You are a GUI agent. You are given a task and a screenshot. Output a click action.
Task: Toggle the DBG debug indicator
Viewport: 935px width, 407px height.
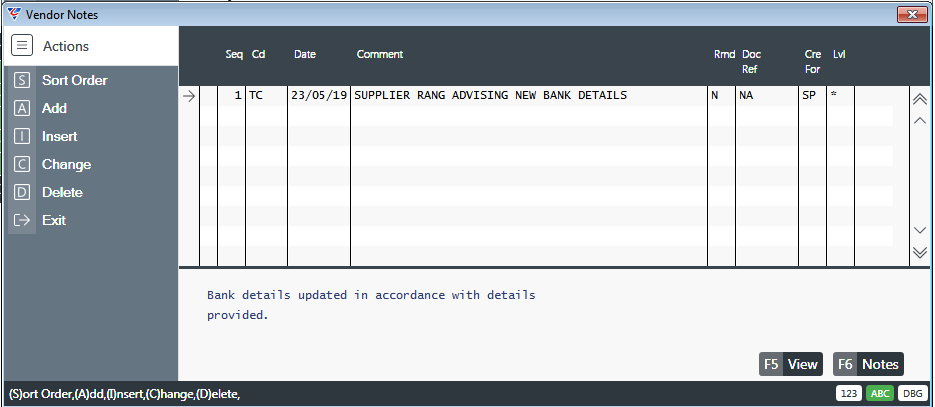[912, 394]
